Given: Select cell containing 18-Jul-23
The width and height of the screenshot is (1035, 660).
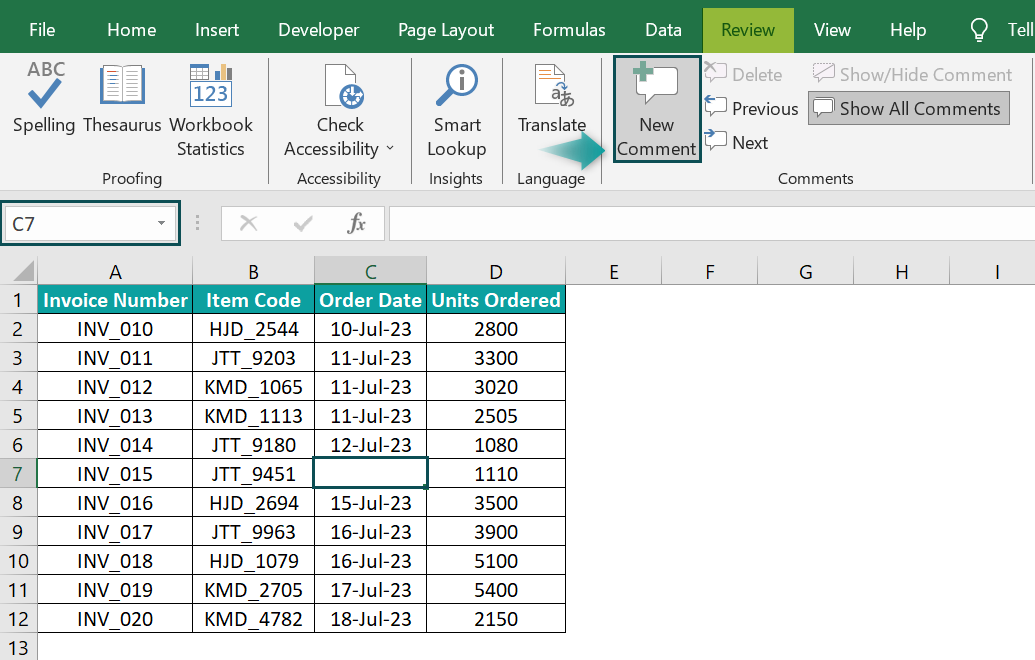Looking at the screenshot, I should 370,619.
